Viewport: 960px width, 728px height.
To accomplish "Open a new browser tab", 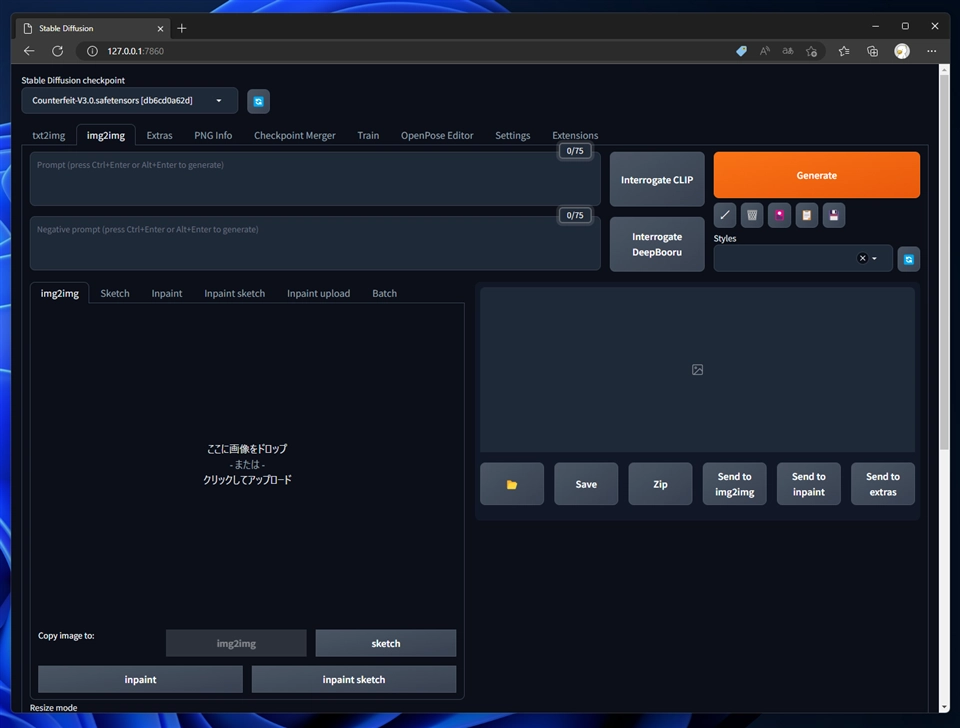I will click(x=182, y=28).
